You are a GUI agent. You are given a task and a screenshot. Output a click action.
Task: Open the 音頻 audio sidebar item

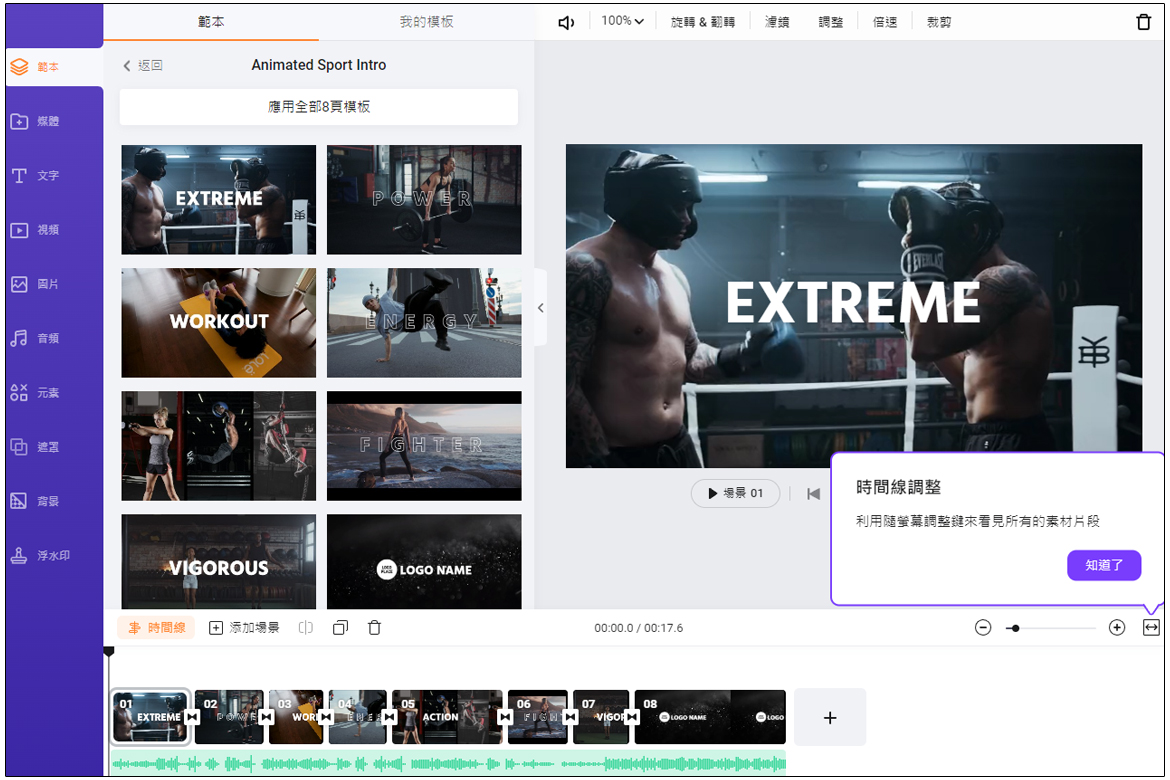[x=36, y=338]
